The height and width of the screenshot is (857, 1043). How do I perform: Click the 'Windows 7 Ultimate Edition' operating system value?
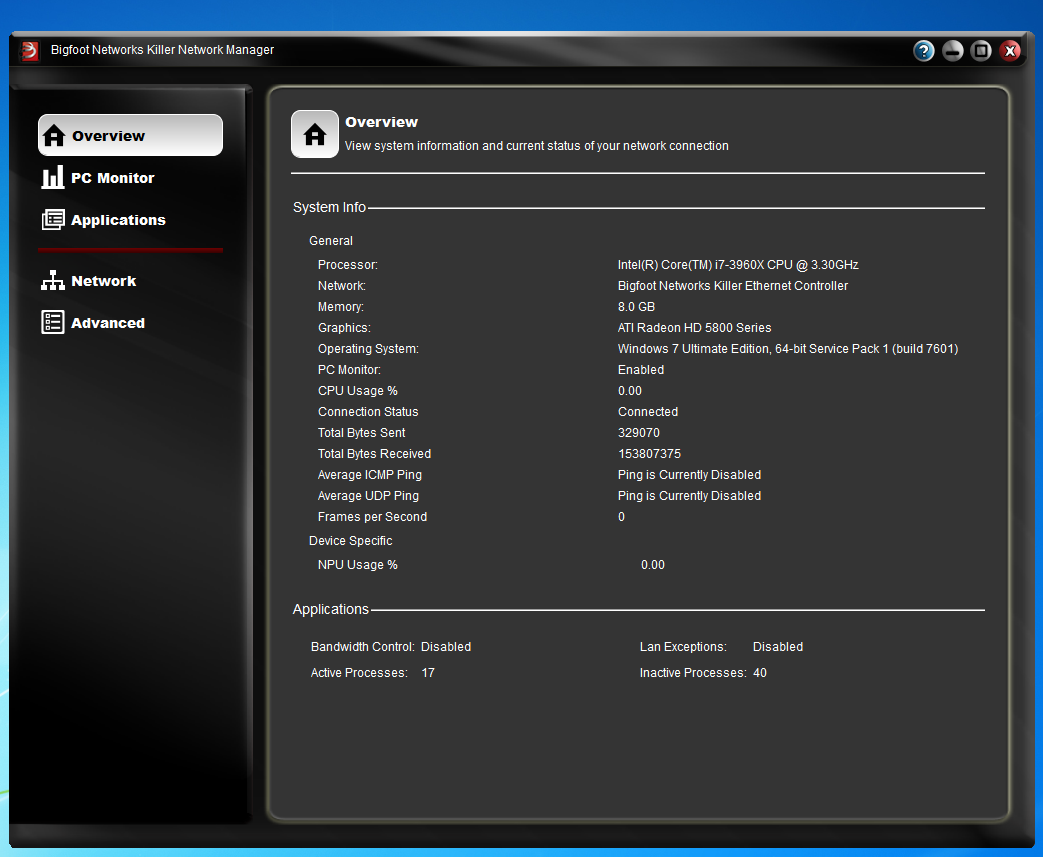(x=788, y=349)
